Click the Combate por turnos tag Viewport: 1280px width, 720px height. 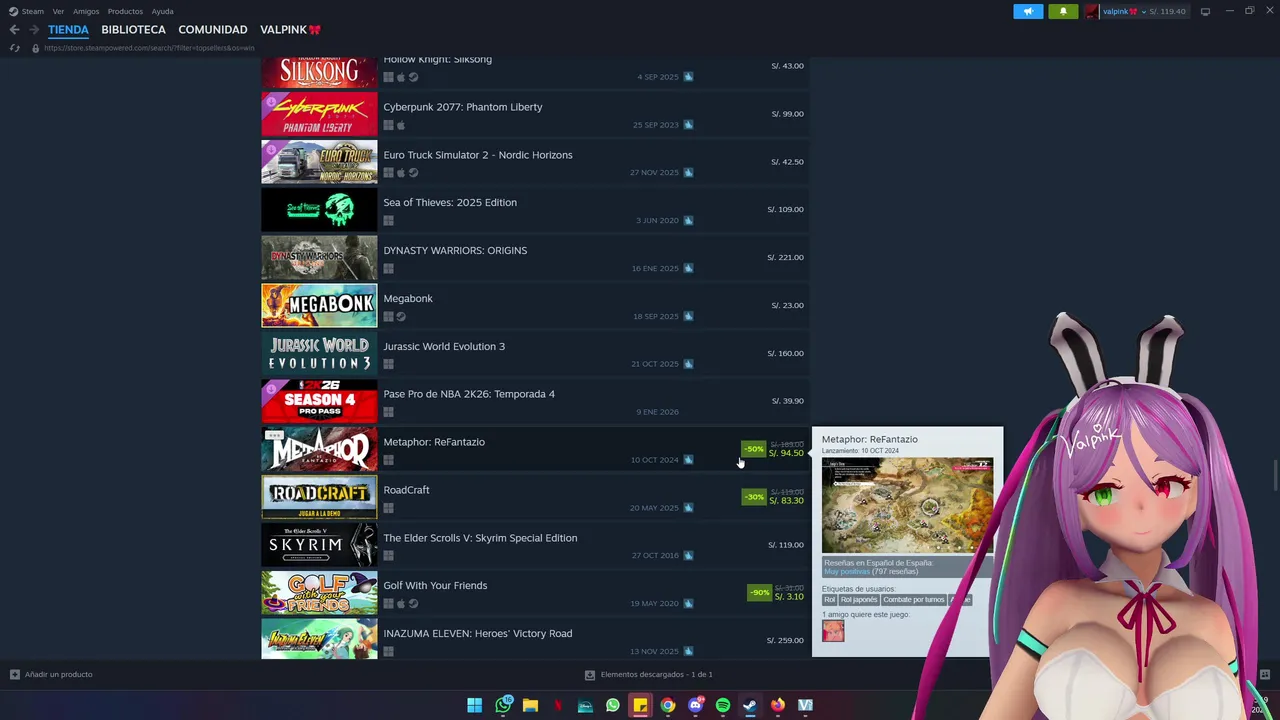(913, 600)
